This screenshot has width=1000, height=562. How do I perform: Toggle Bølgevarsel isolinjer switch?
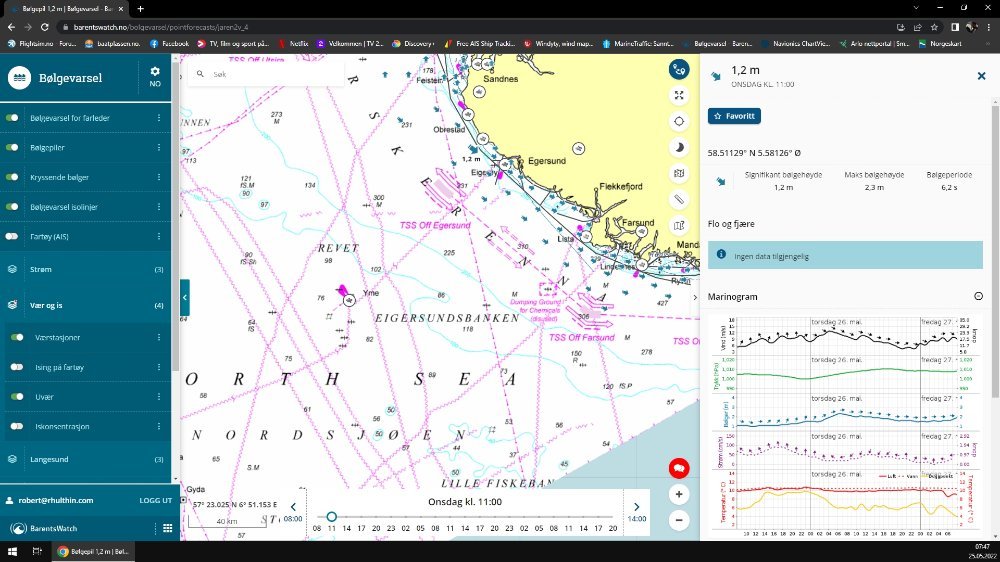tap(12, 207)
